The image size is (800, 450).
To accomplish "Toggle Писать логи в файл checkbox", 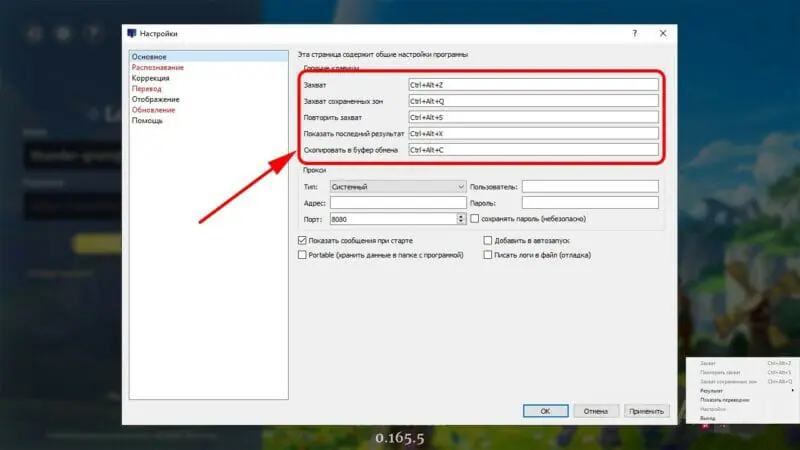I will coord(487,255).
